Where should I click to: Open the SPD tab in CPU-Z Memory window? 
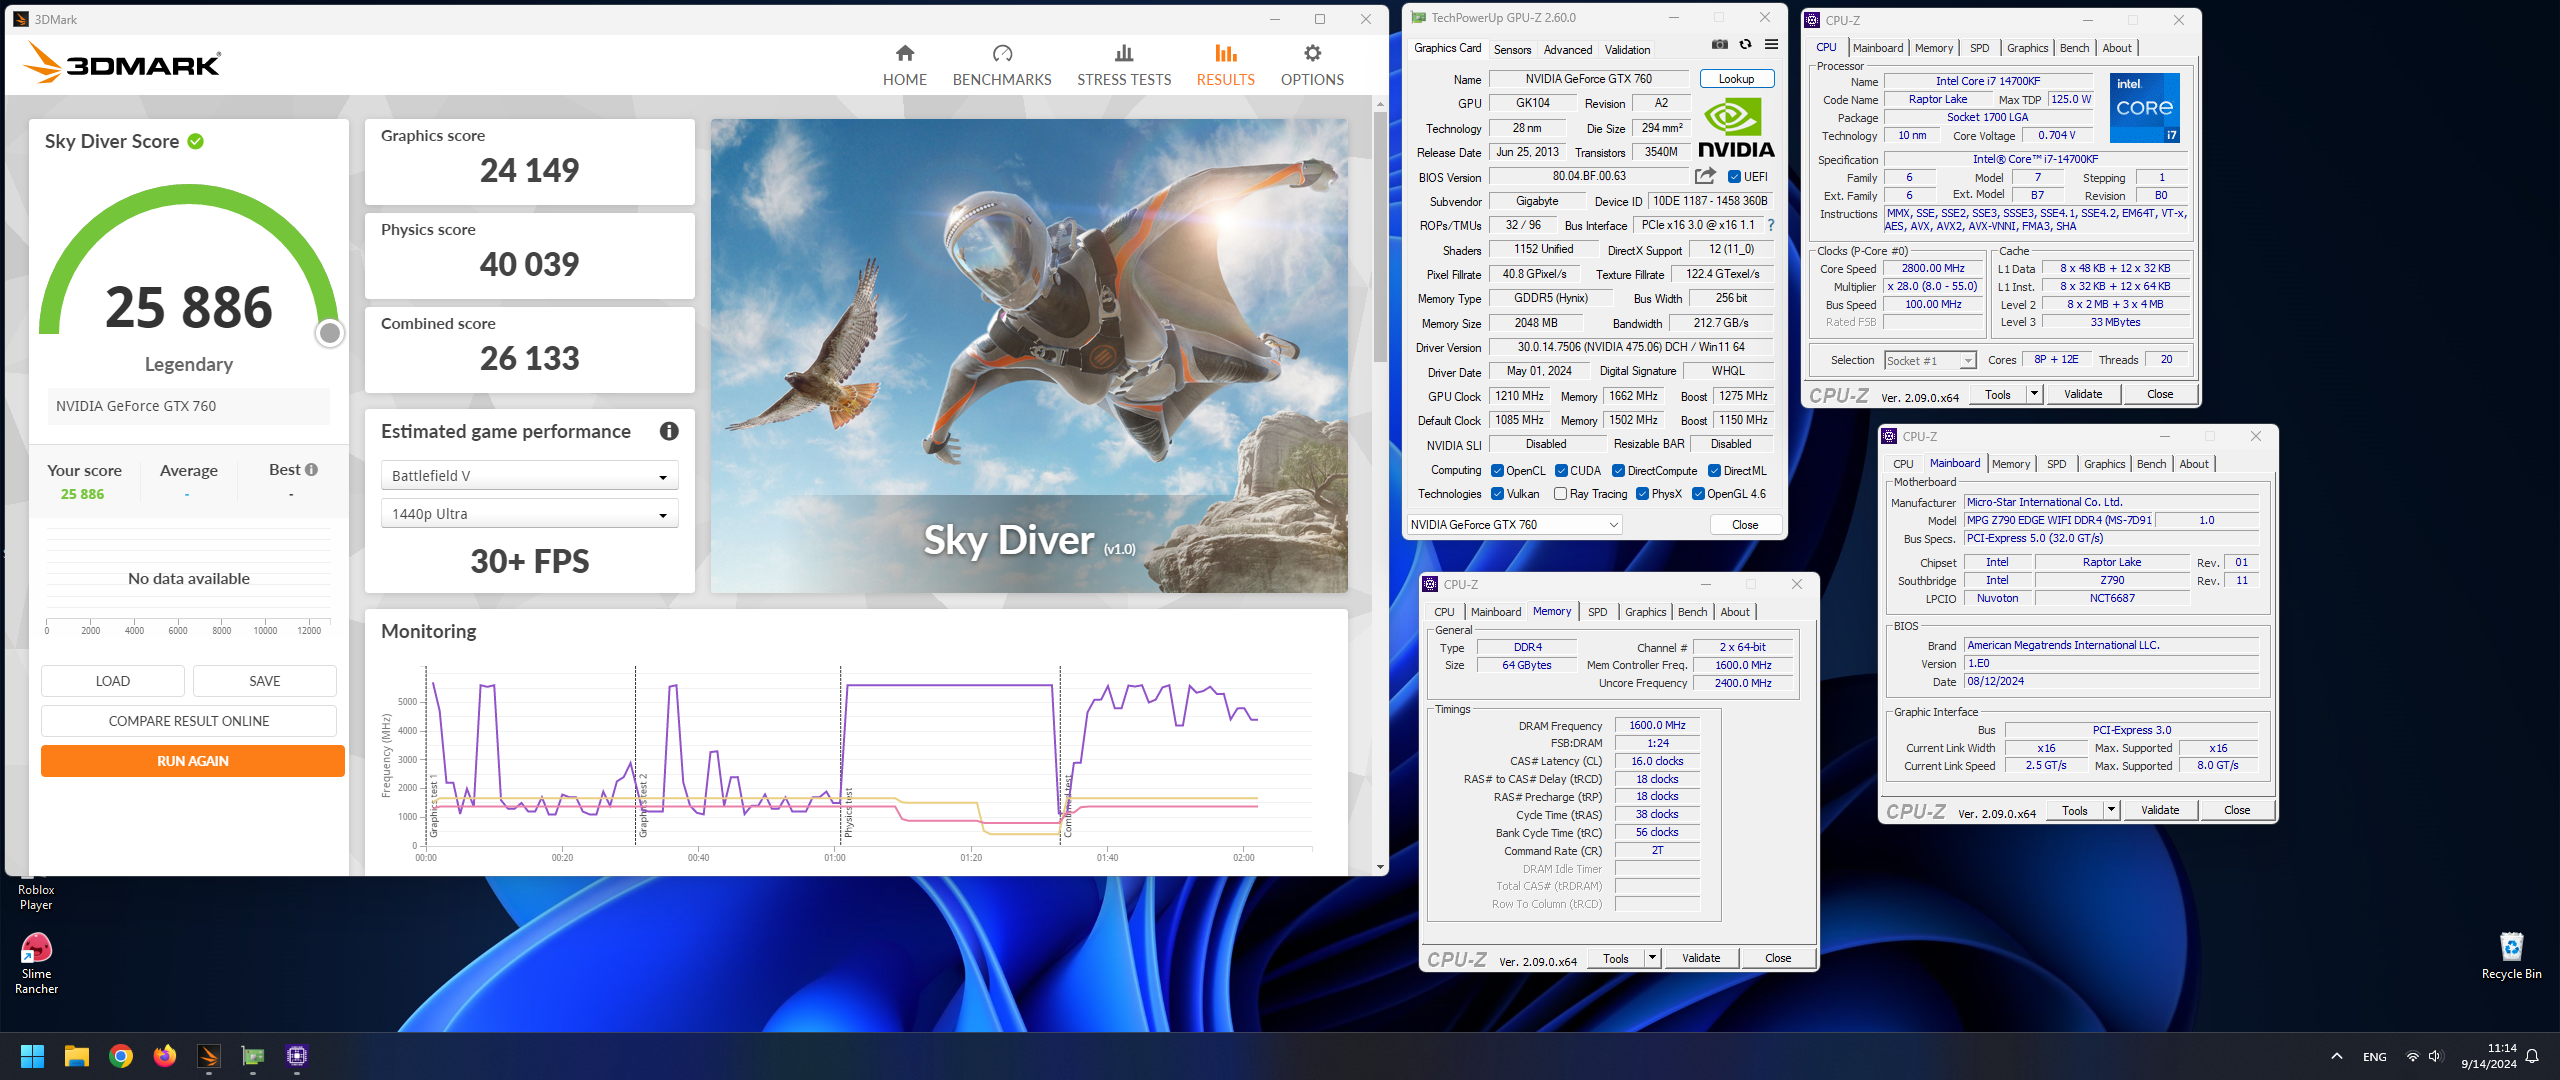[1598, 612]
